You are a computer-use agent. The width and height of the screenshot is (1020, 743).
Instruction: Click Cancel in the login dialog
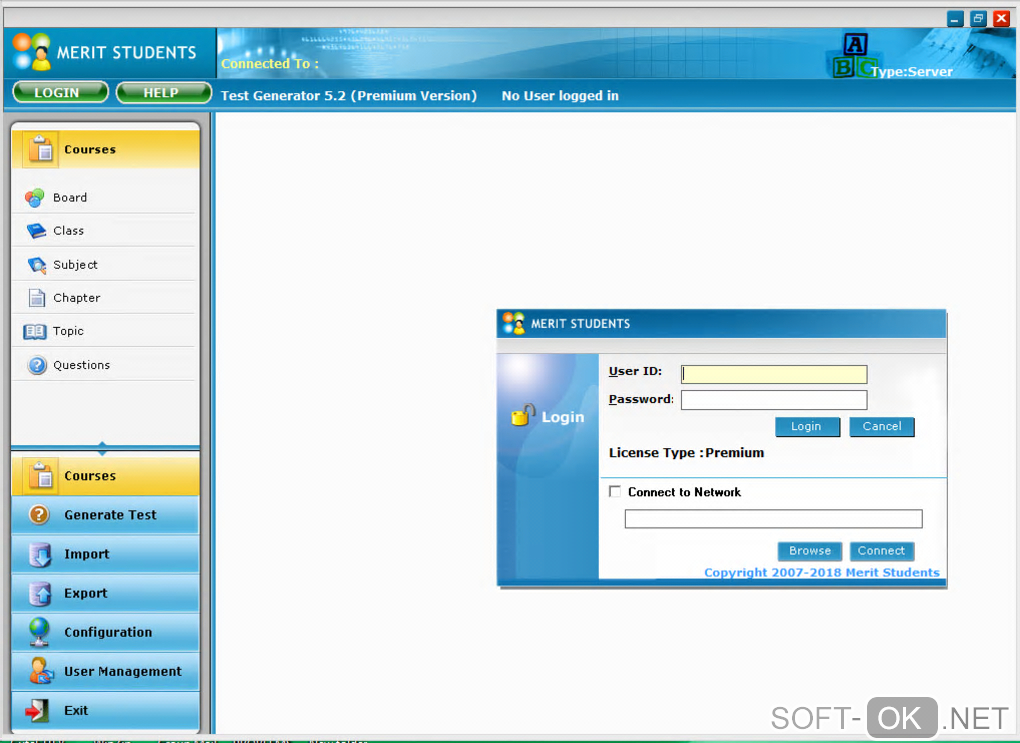click(x=882, y=427)
